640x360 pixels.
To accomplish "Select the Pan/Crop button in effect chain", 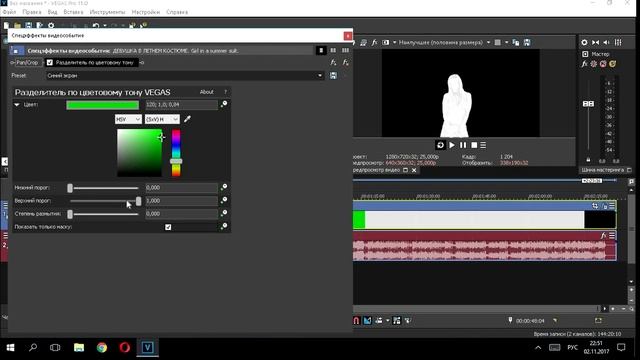I will pos(27,62).
